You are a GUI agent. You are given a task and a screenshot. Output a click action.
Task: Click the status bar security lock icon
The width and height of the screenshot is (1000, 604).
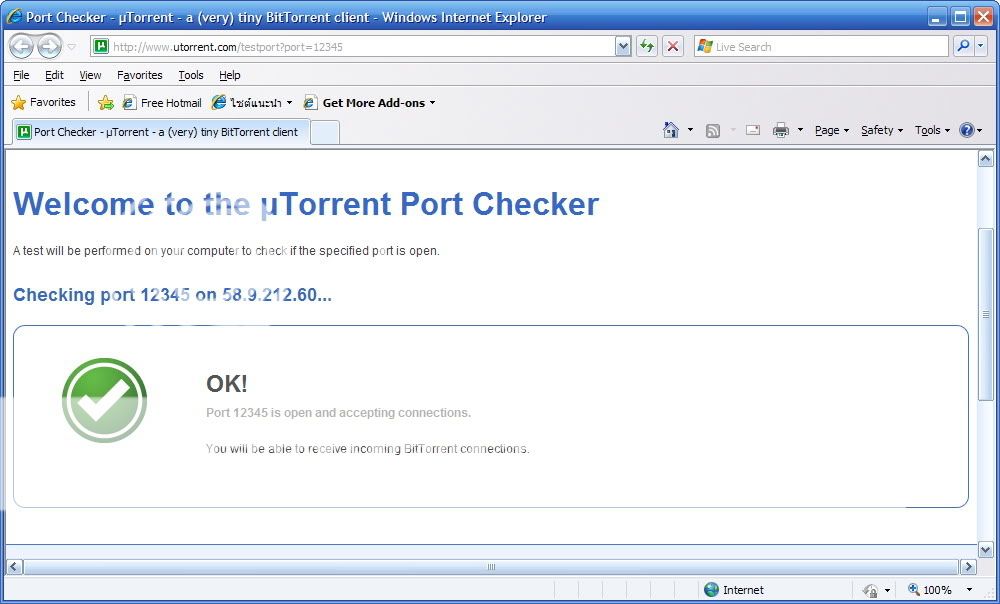coord(870,590)
